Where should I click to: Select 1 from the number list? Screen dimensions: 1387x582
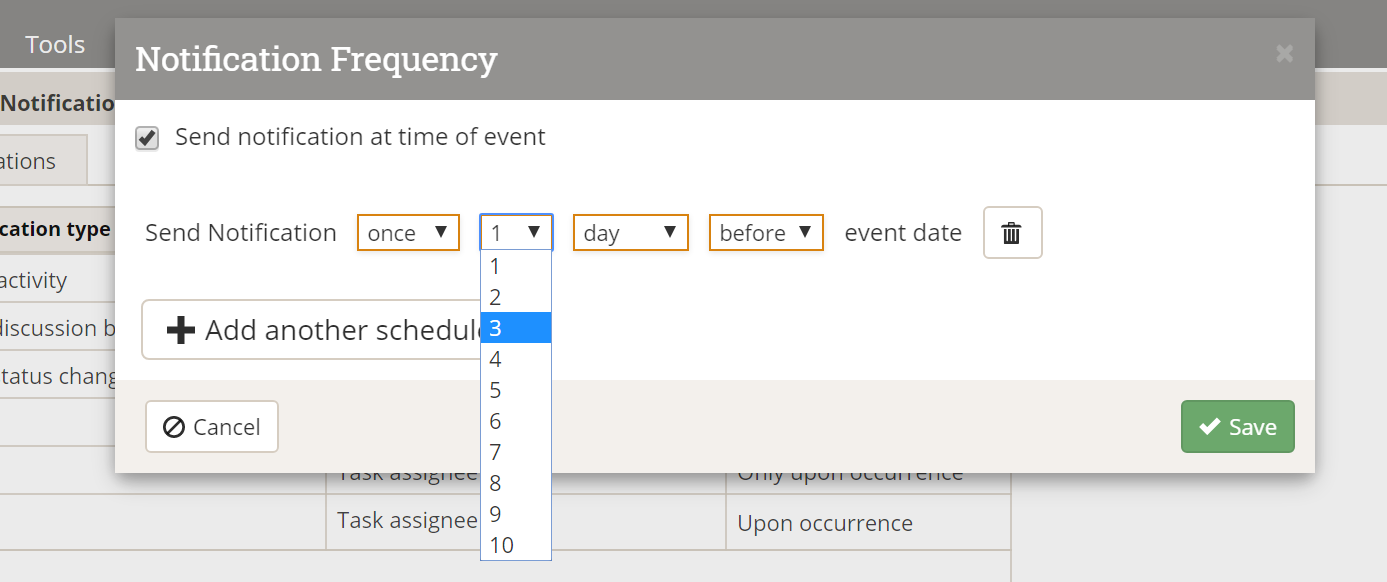tap(515, 266)
